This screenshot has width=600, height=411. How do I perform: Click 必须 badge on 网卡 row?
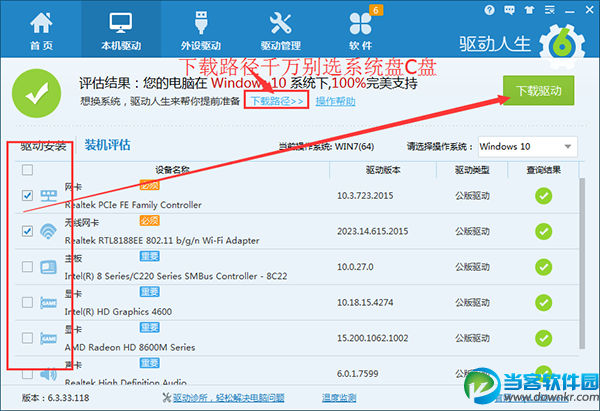[x=149, y=185]
